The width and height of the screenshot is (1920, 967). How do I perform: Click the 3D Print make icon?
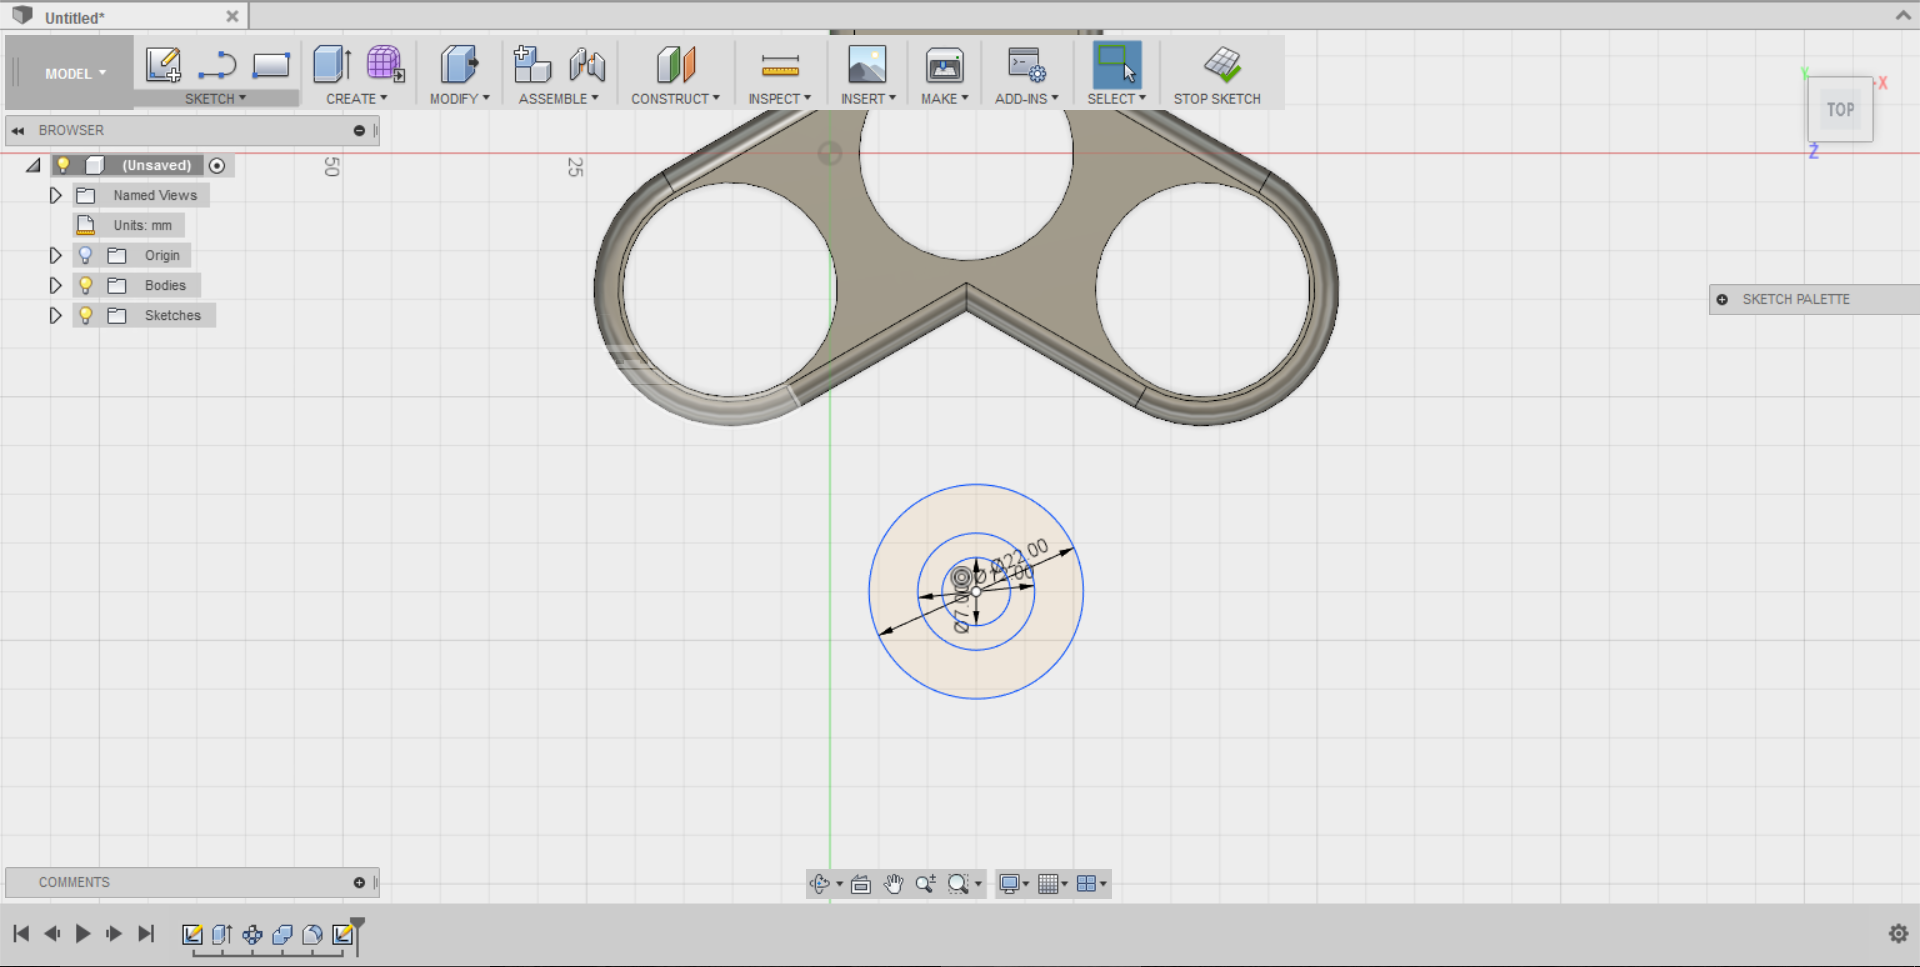point(944,65)
